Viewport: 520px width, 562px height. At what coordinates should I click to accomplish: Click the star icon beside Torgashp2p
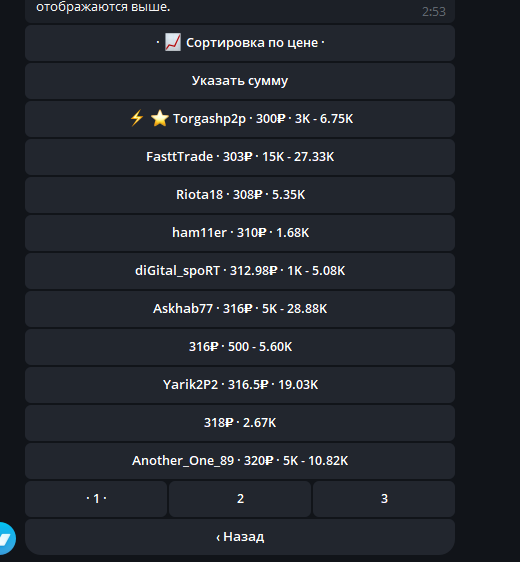coord(159,118)
